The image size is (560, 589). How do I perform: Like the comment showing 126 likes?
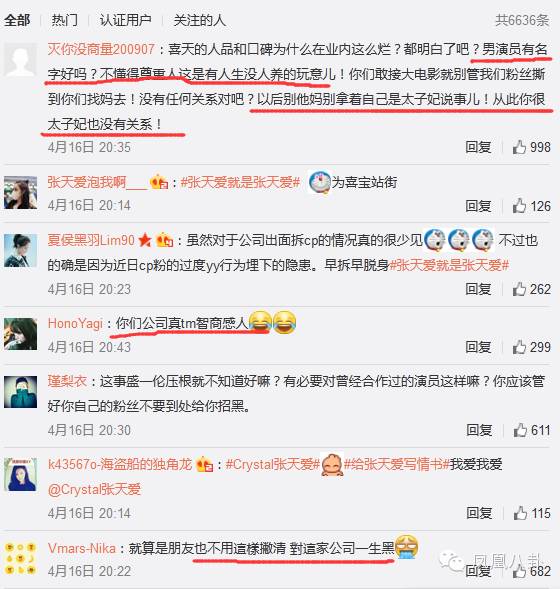[x=519, y=206]
